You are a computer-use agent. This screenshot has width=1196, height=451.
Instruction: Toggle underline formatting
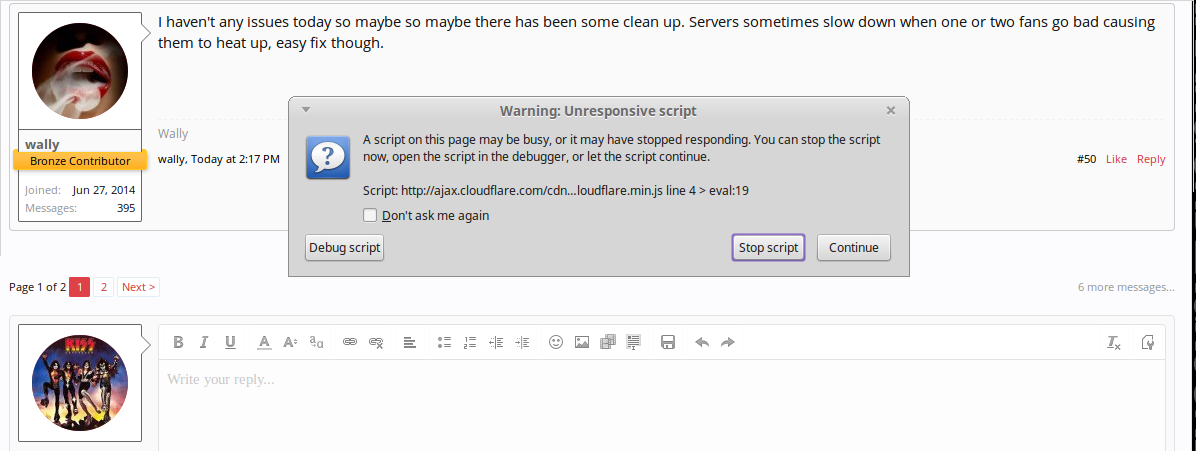pyautogui.click(x=230, y=342)
